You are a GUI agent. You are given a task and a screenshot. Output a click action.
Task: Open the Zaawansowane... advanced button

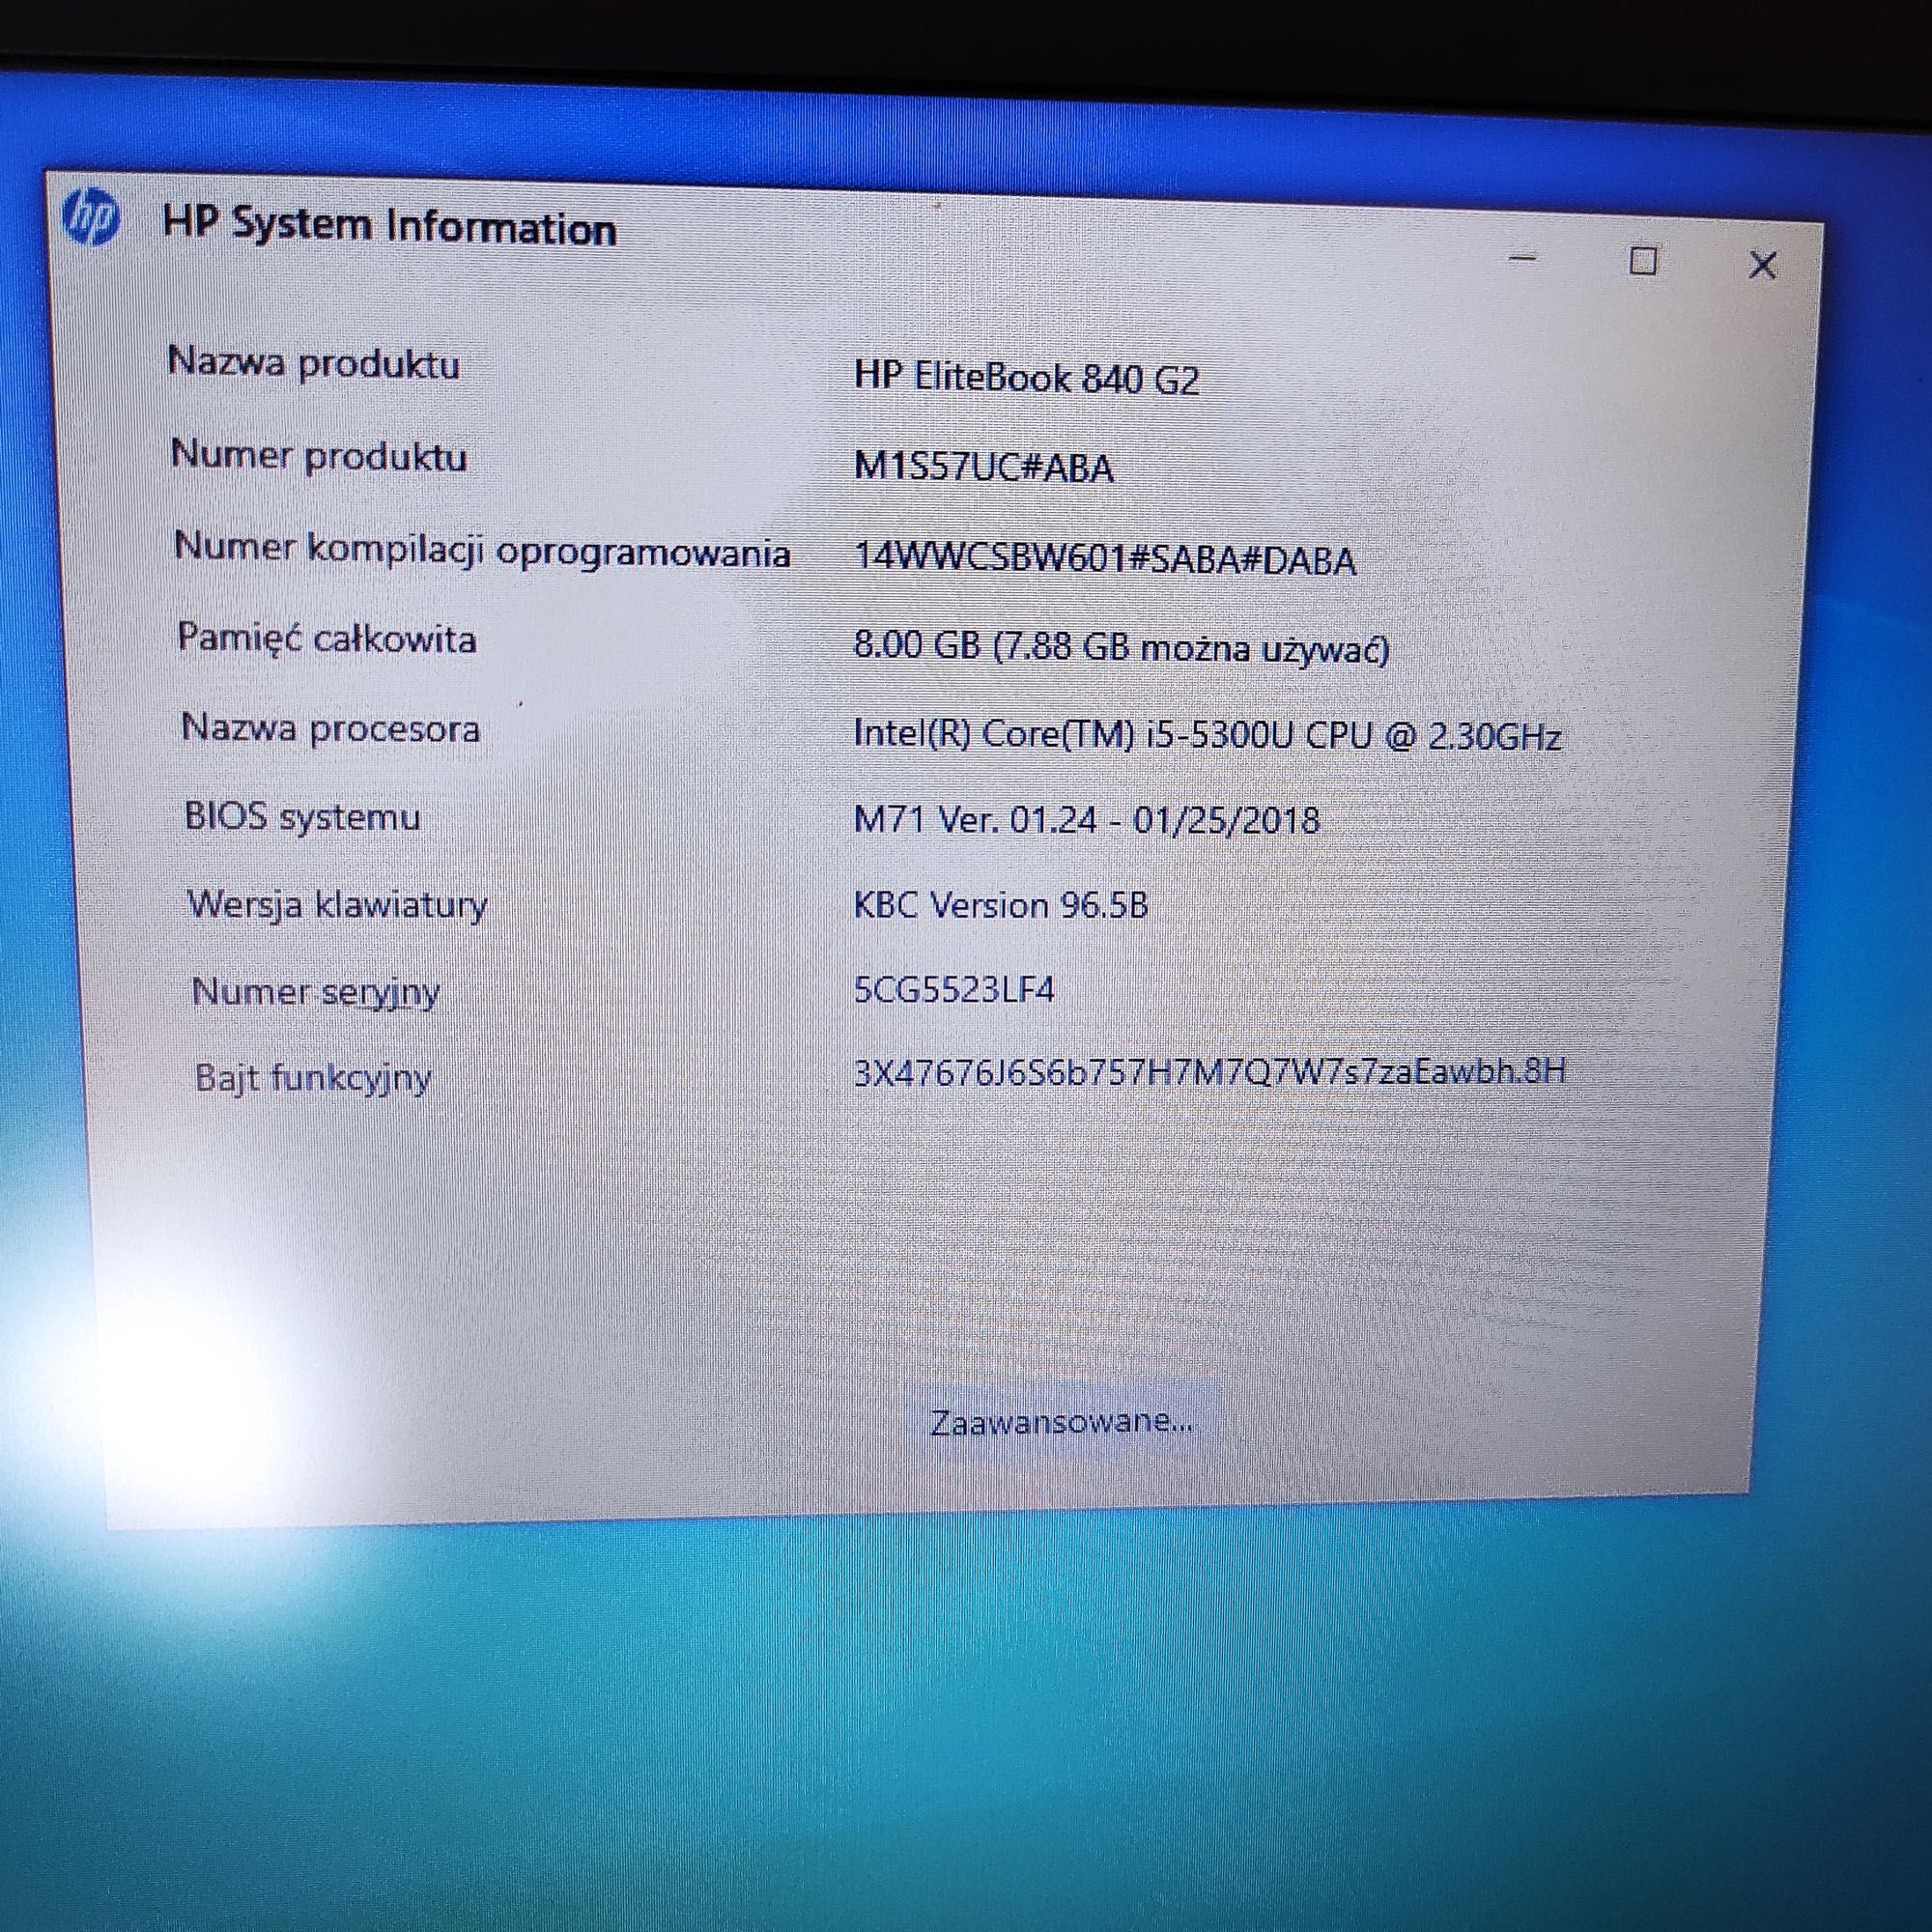coord(1061,1422)
